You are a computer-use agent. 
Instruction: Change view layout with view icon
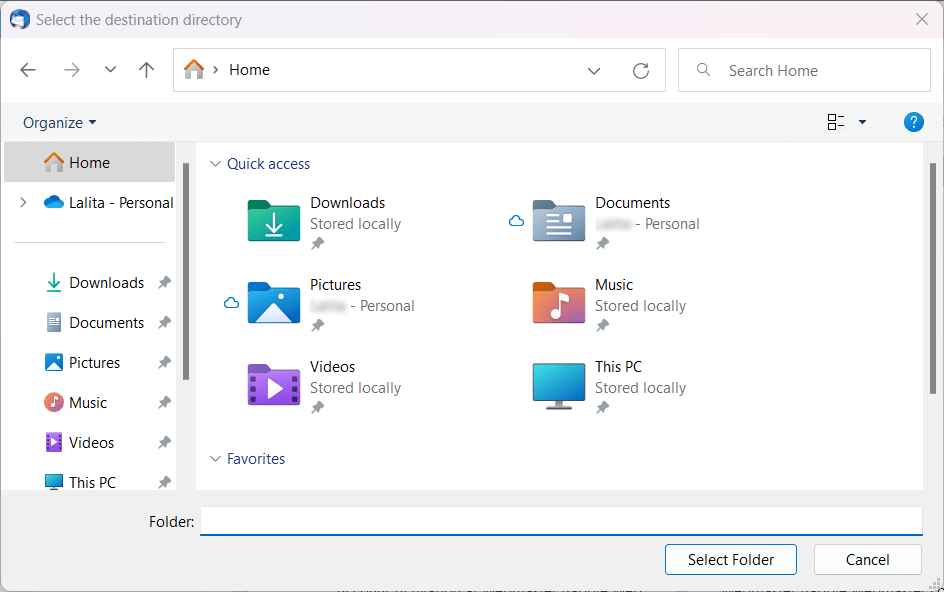pos(836,122)
